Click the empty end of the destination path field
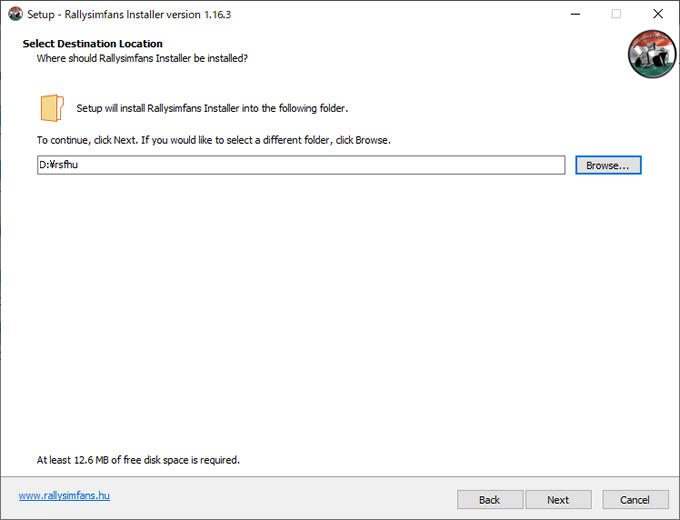The image size is (680, 520). [390, 165]
